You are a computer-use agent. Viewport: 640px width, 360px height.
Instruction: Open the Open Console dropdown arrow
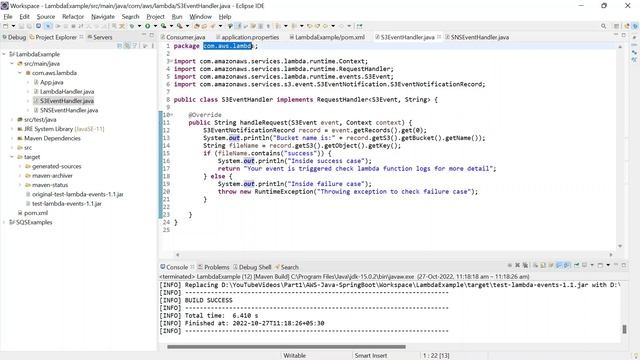(608, 265)
